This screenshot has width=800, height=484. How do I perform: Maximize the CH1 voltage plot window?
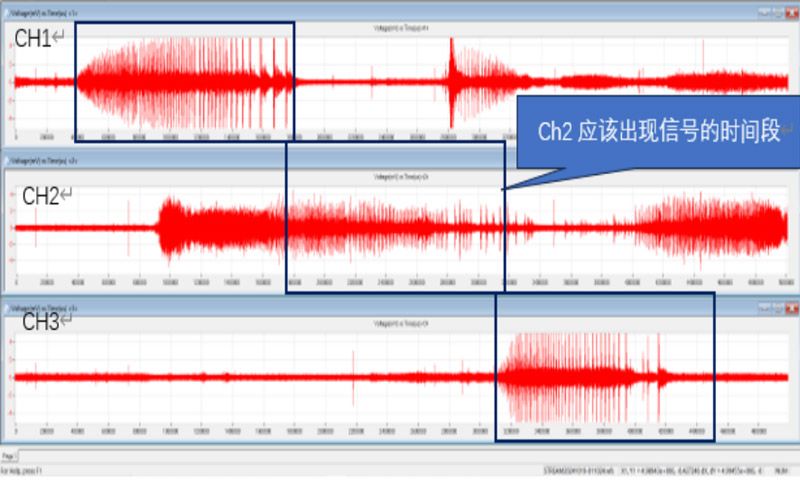pyautogui.click(x=778, y=12)
